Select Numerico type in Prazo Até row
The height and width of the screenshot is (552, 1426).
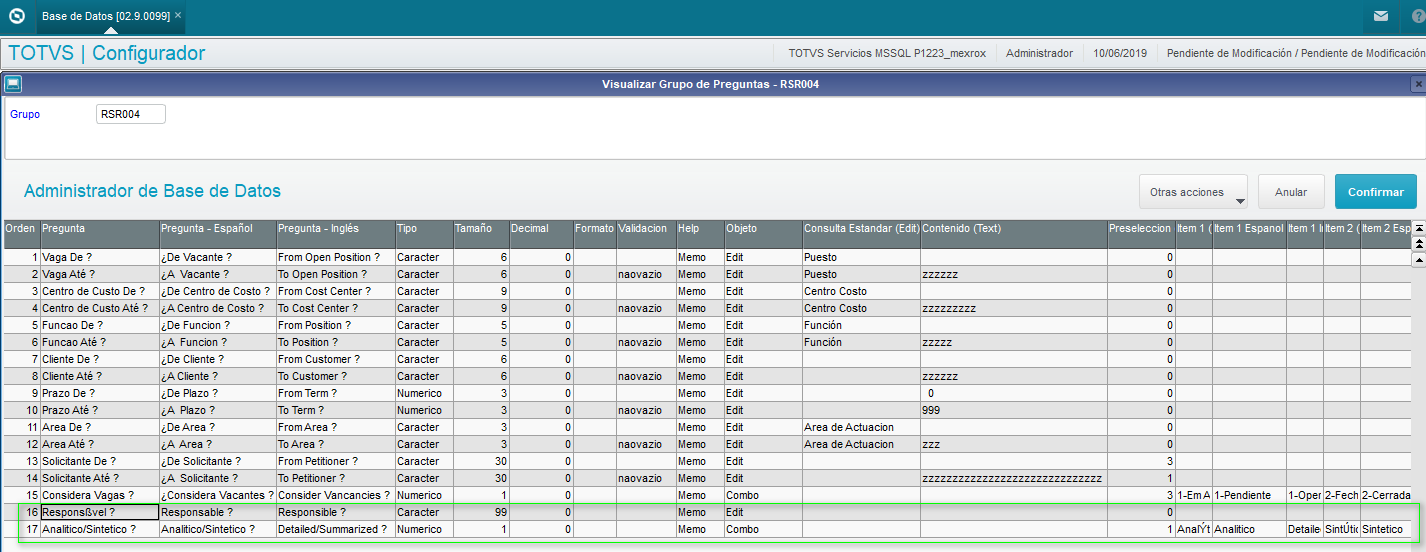point(423,410)
